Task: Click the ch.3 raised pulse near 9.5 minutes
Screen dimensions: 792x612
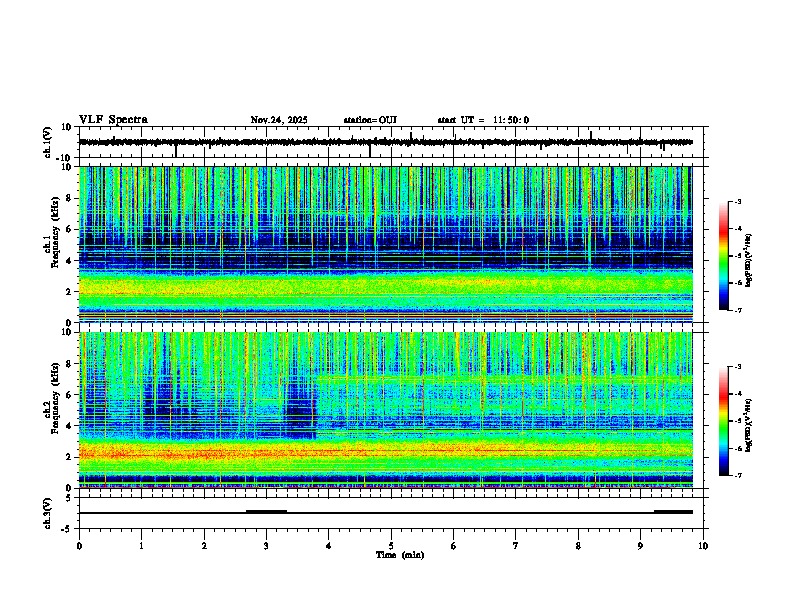Action: 673,511
